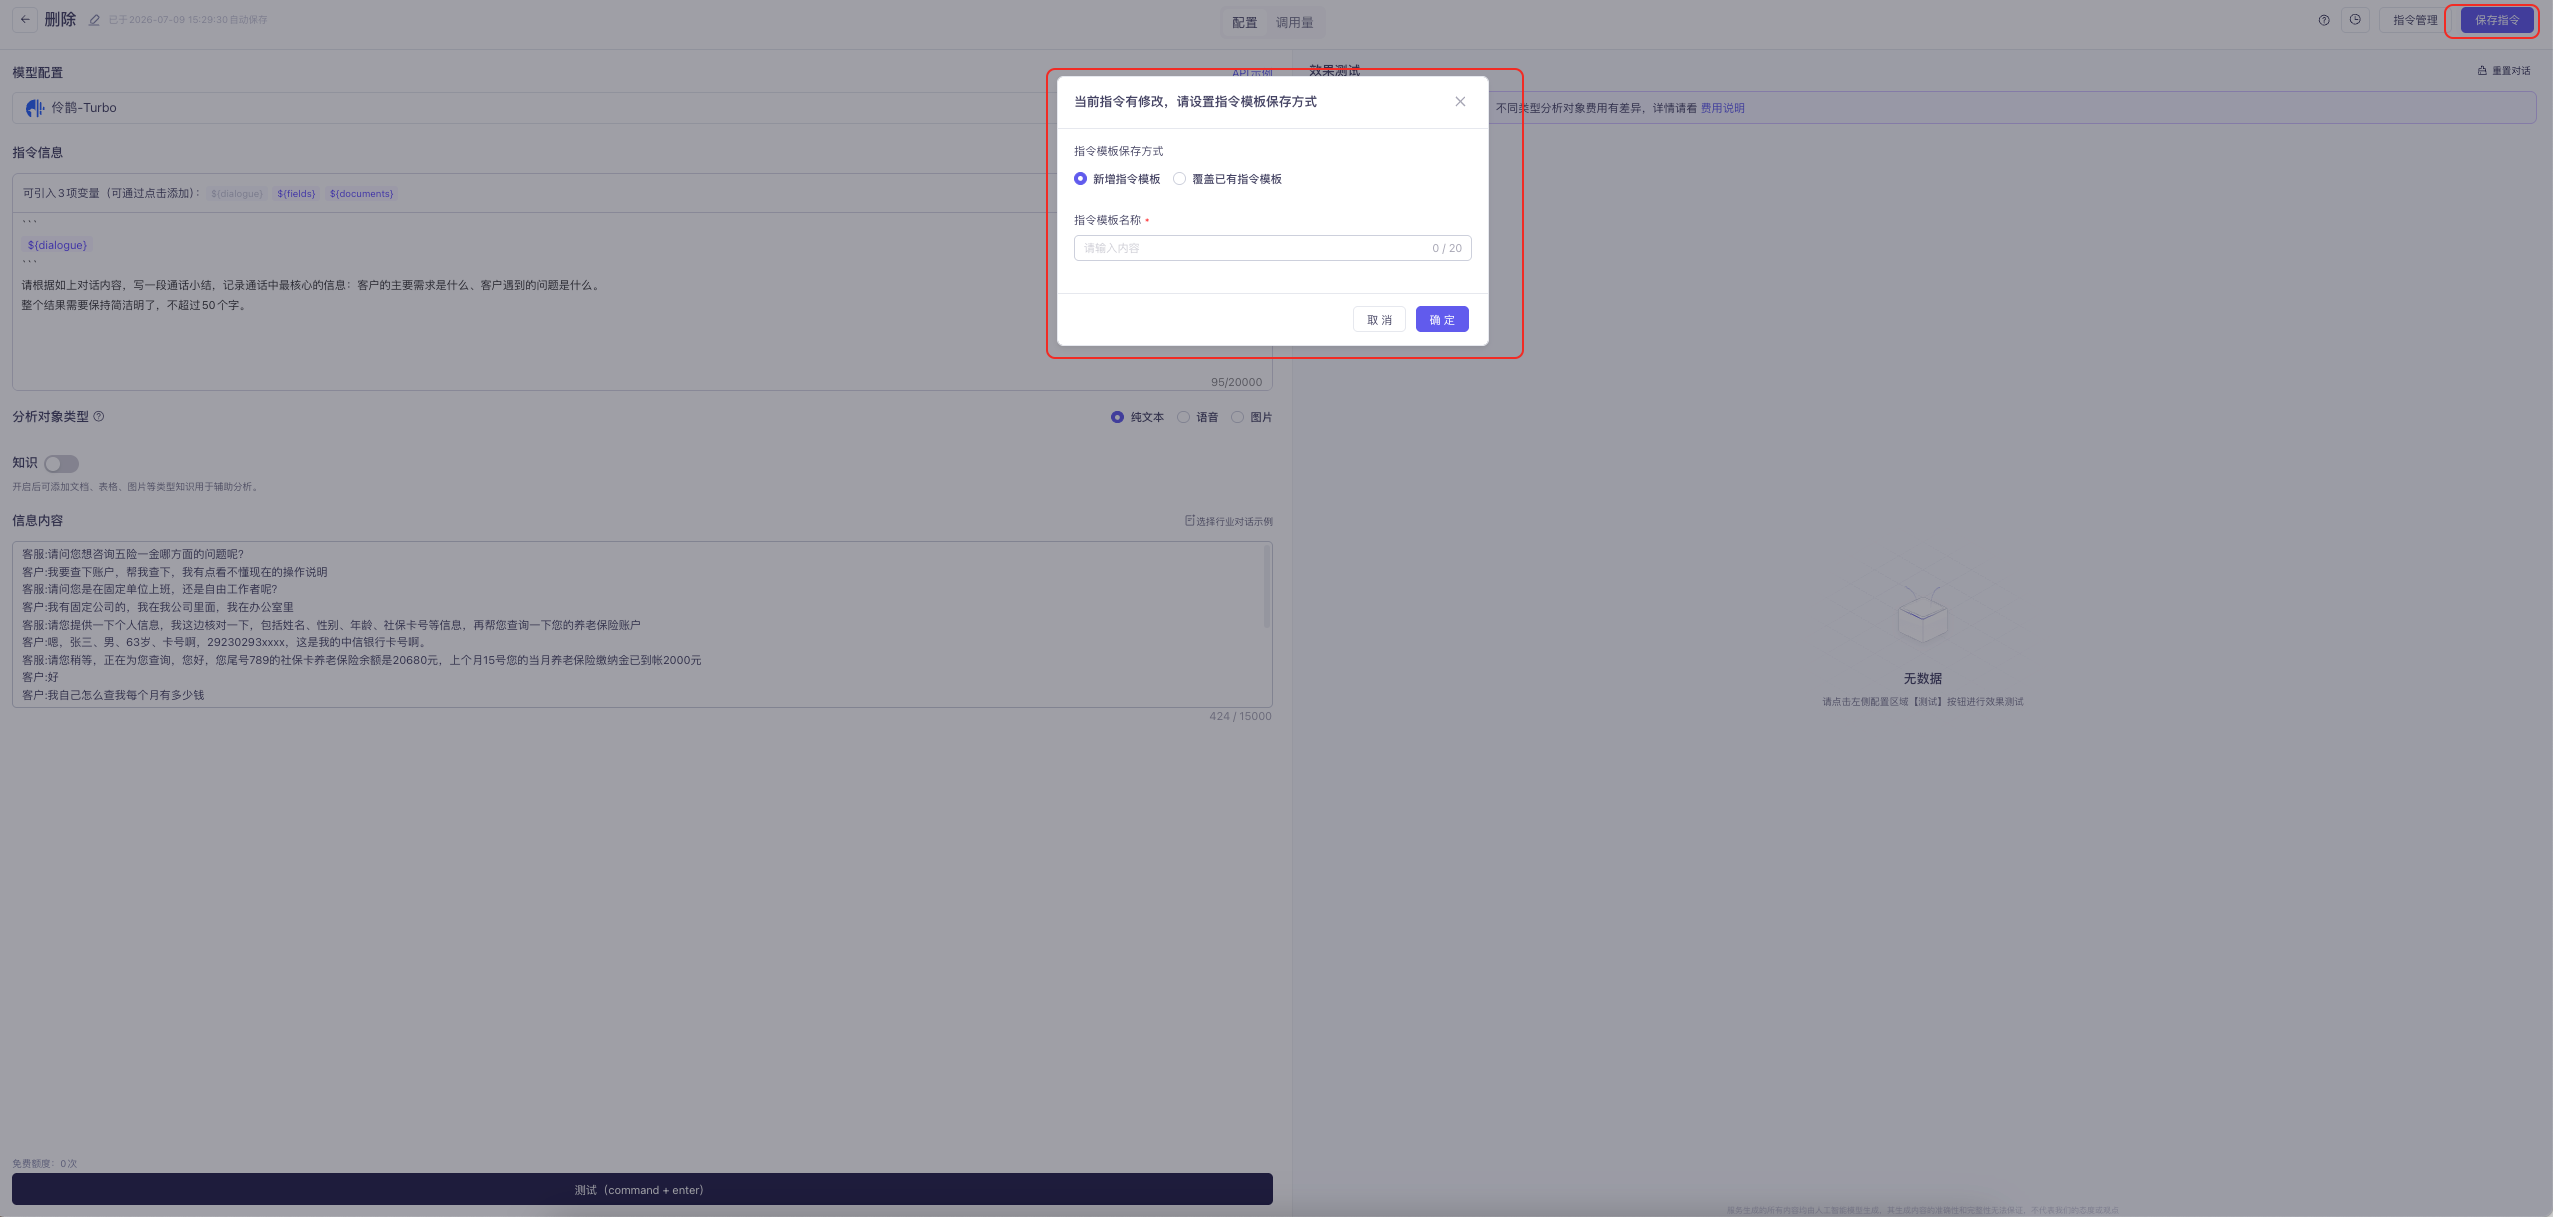Click the 已于2026-07-09 15:29:30自动保存 text
Viewport: 2553px width, 1217px height.
pos(188,20)
